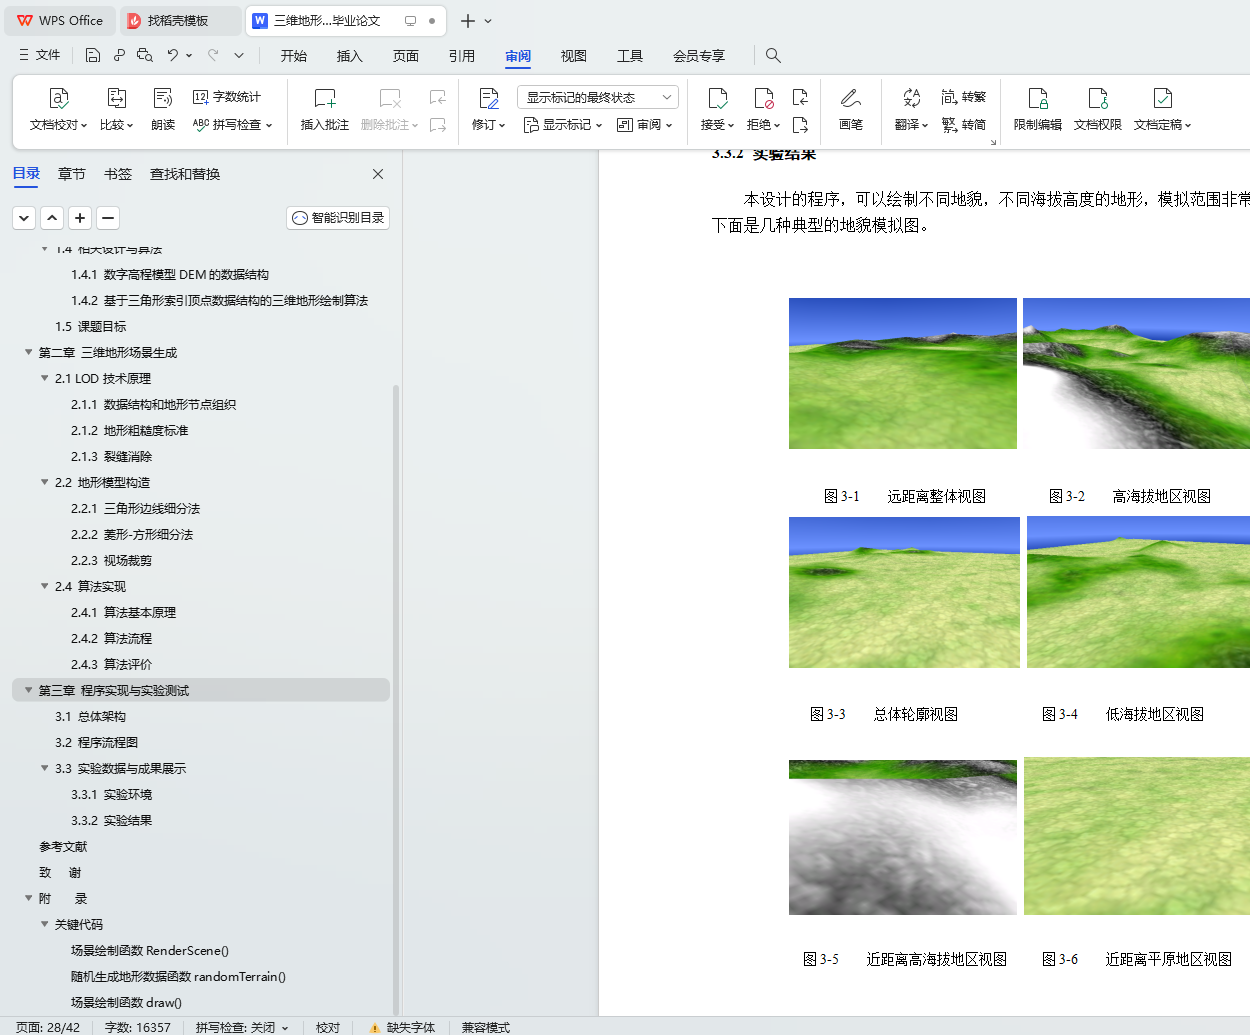Open 拼写检查: 关闭 status dropdown
The image size is (1250, 1035).
[242, 1027]
